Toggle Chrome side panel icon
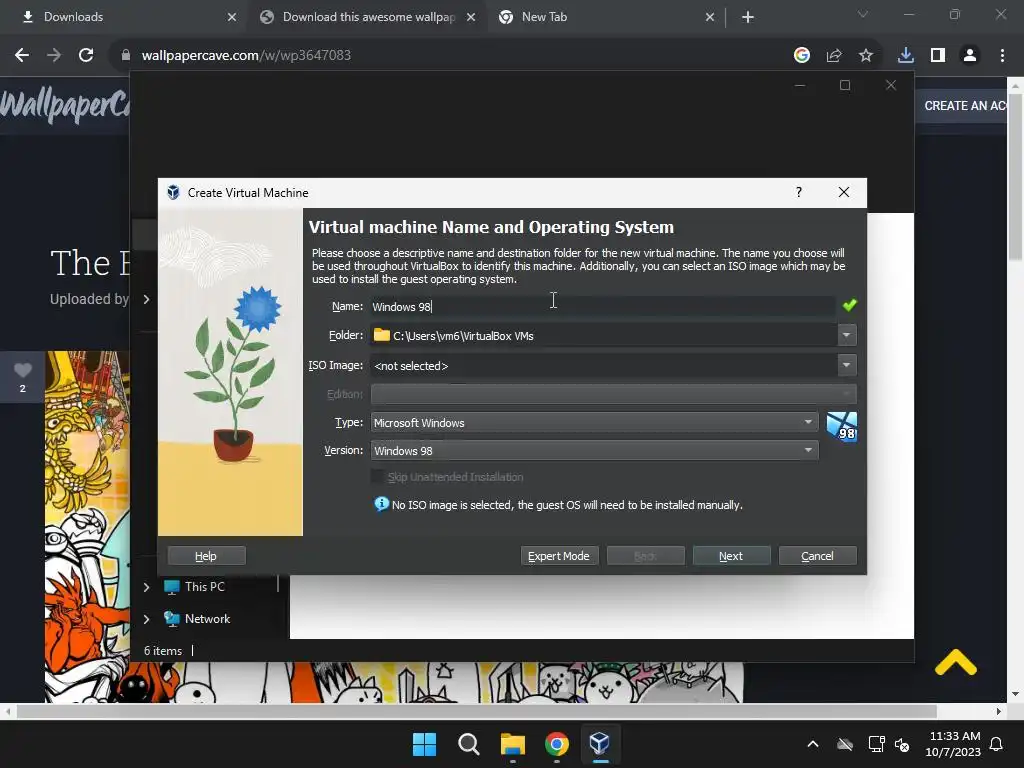 tap(938, 56)
